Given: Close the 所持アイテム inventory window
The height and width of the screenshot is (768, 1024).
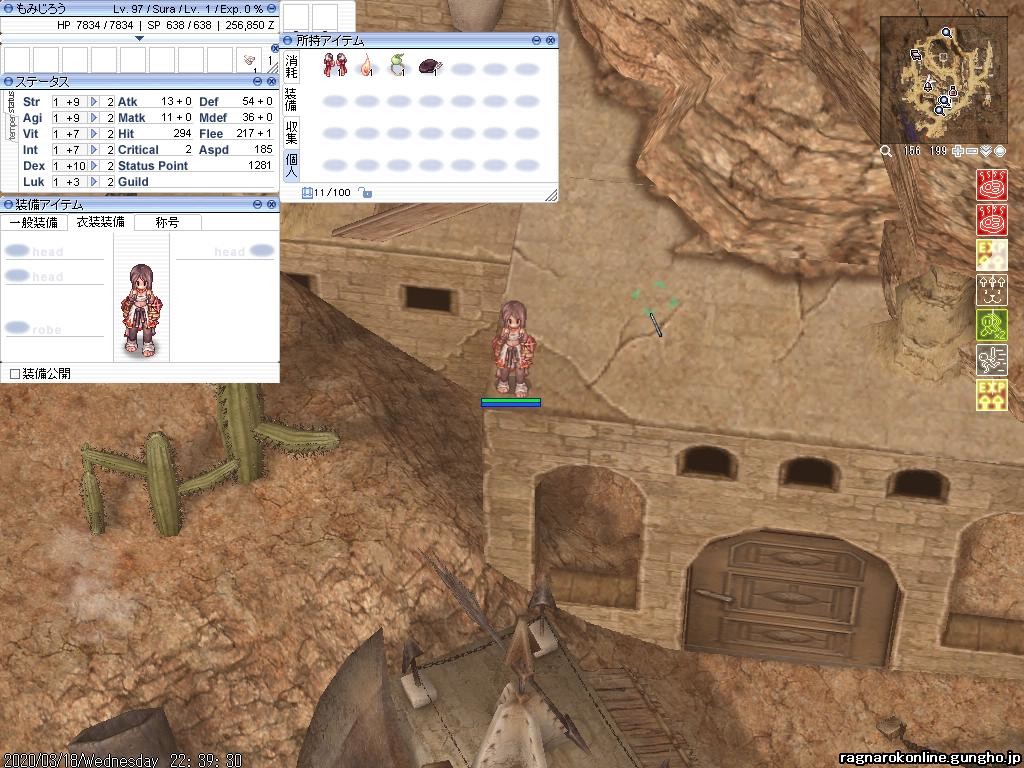Looking at the screenshot, I should coord(551,40).
